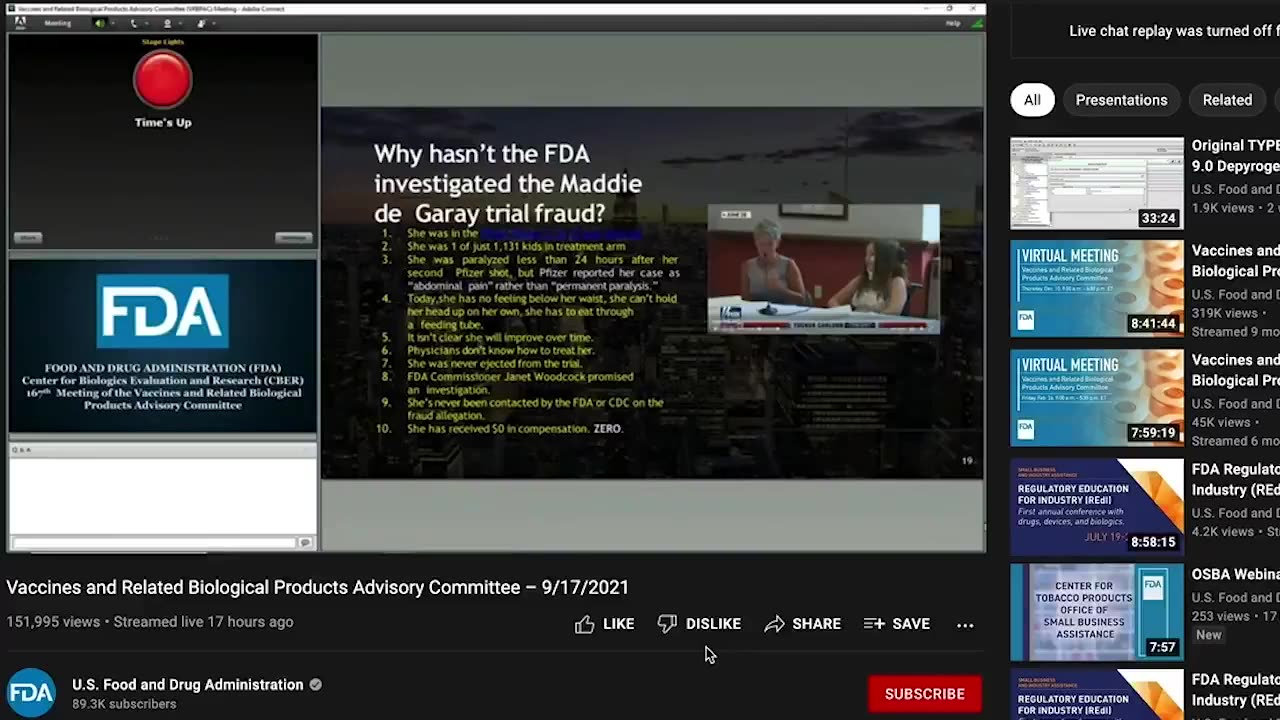Click the right gray button under stage lights pod
Viewport: 1280px width, 720px height.
(x=293, y=237)
